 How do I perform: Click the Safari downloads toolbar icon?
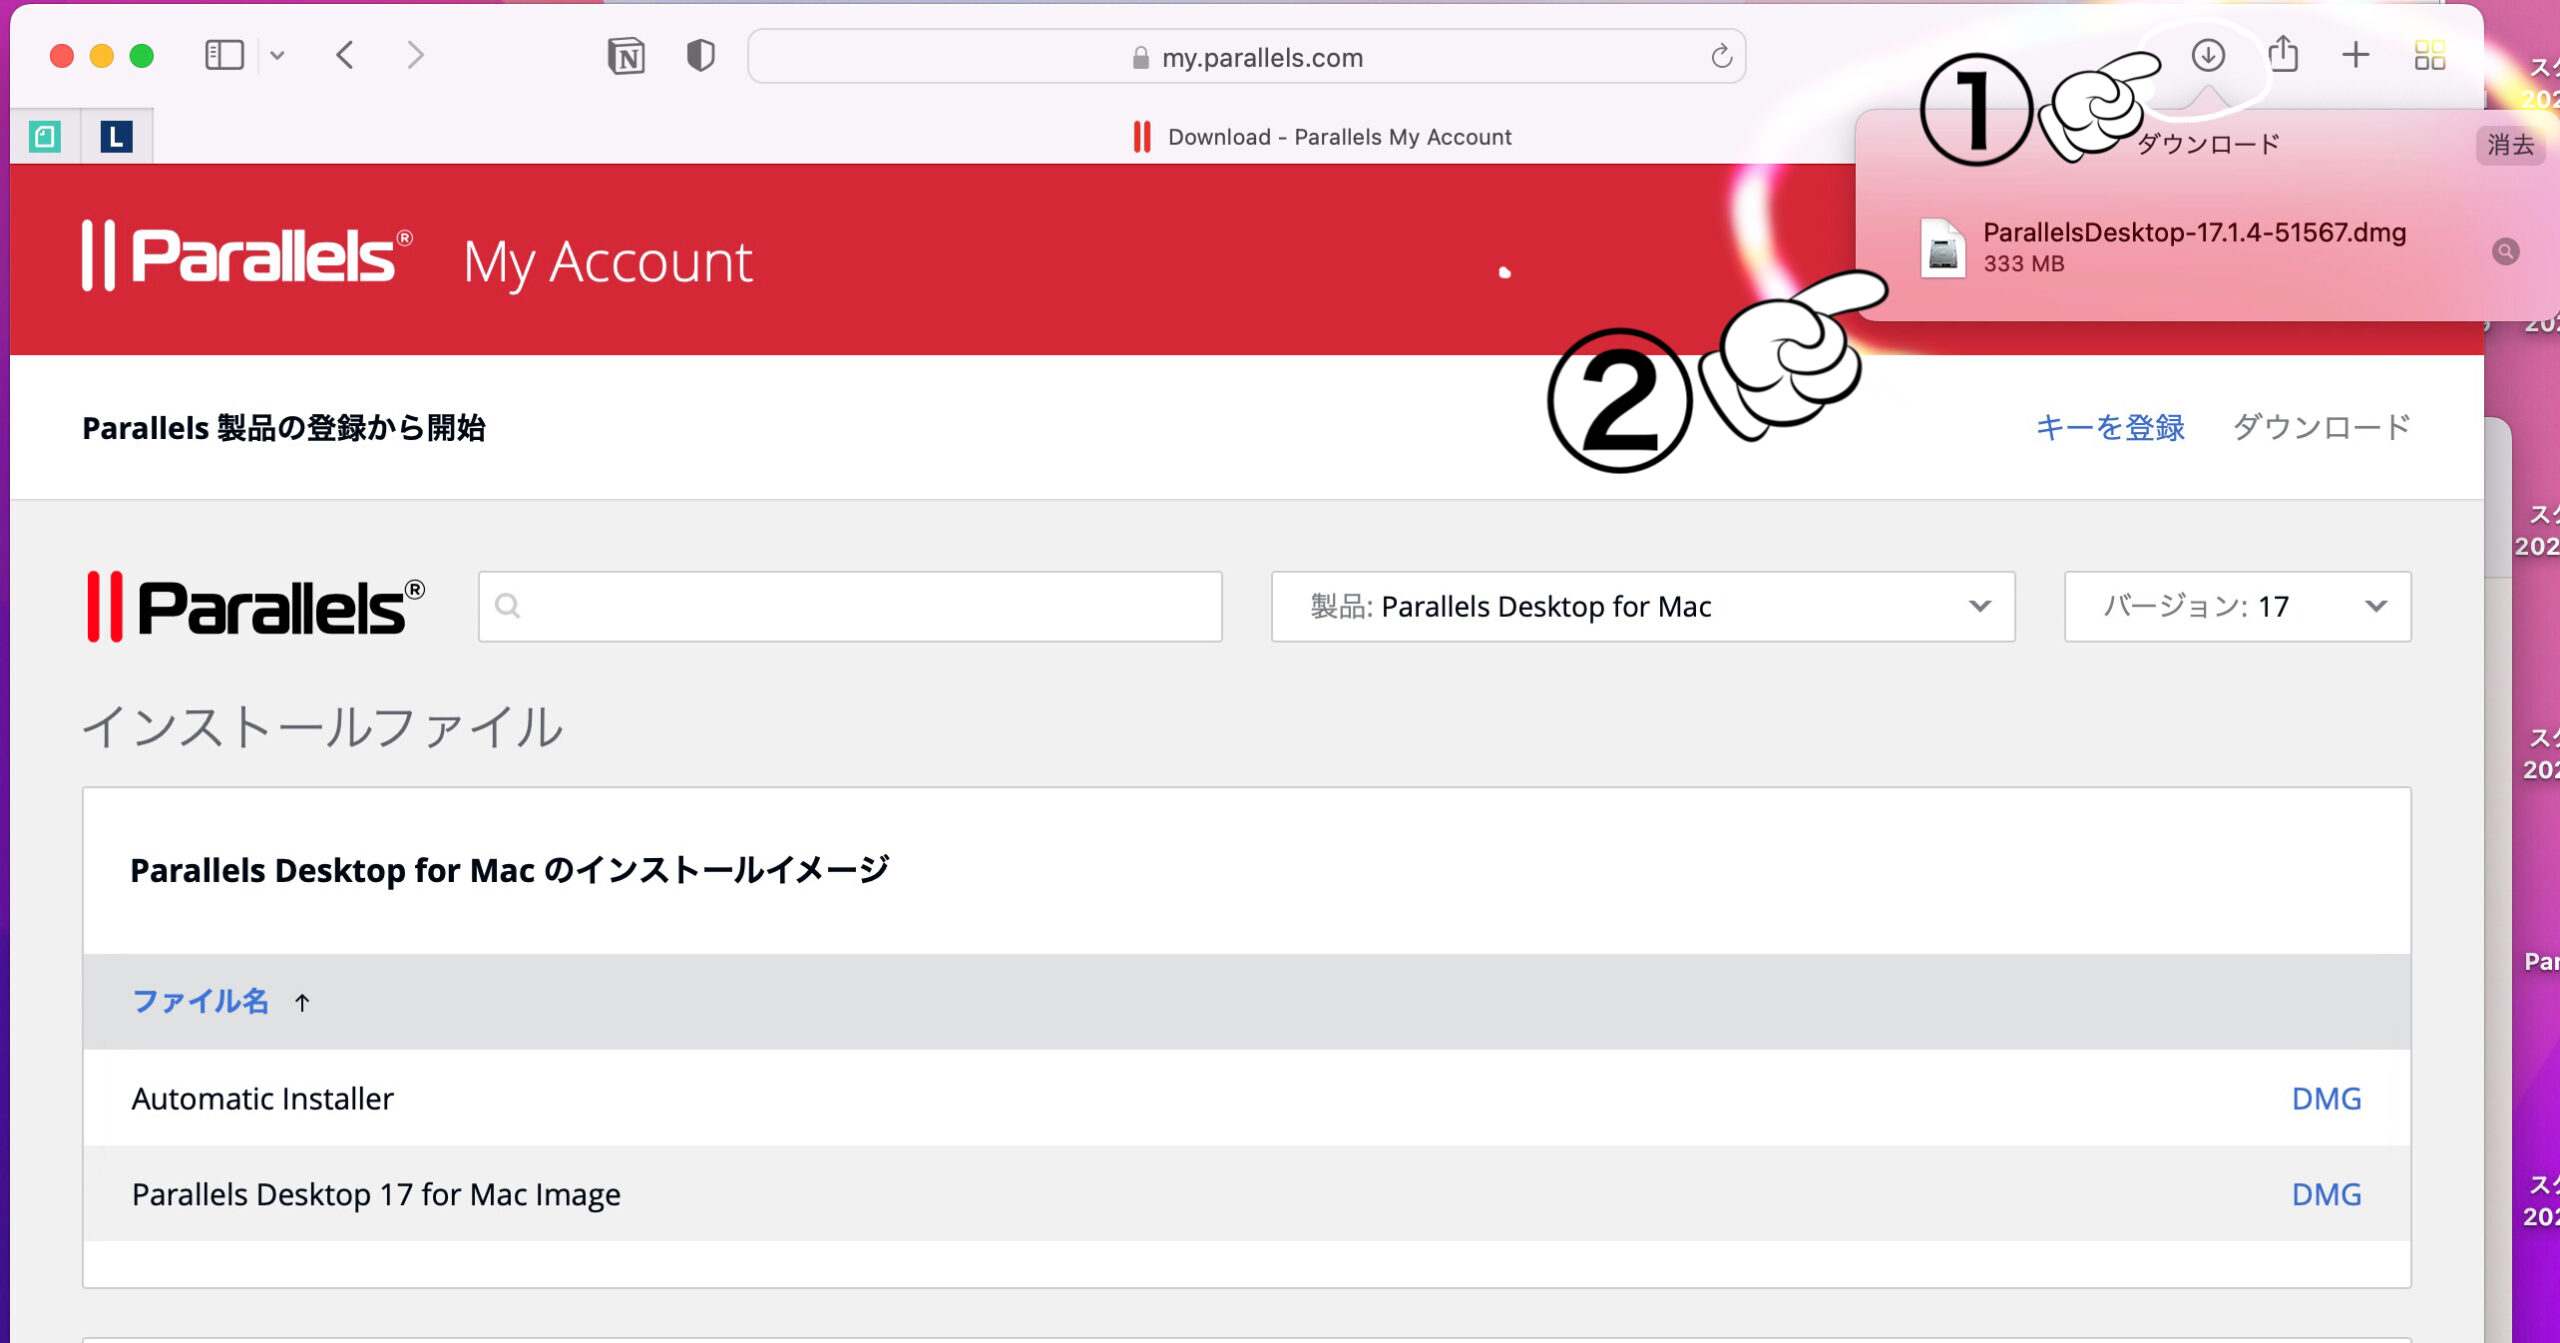[x=2207, y=55]
